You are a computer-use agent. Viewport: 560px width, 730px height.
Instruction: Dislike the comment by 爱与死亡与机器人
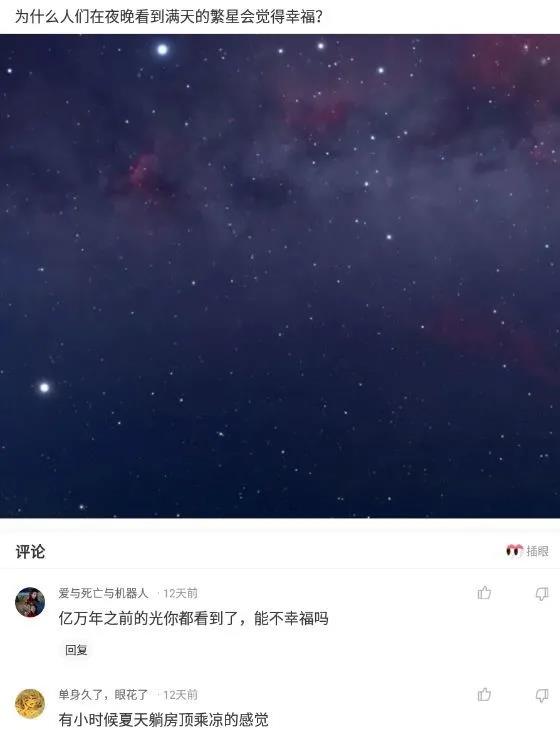[541, 594]
